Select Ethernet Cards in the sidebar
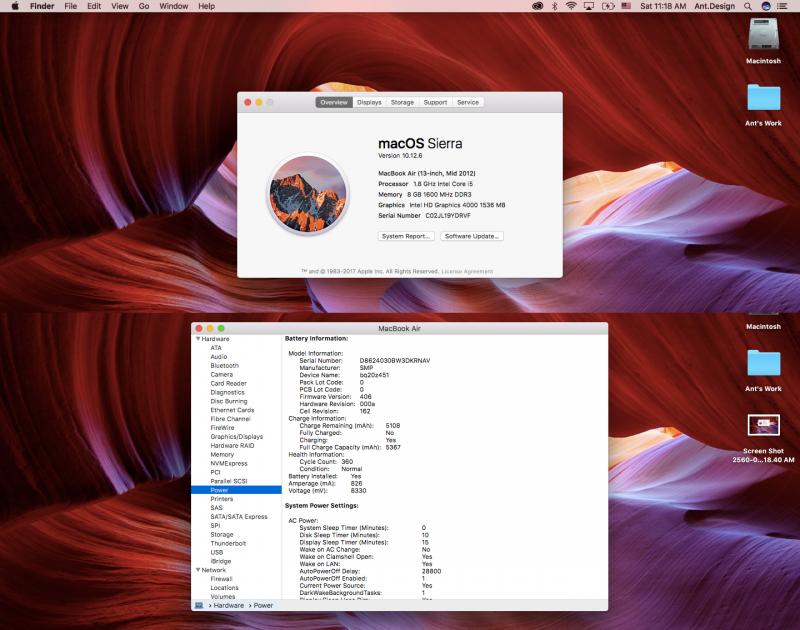This screenshot has width=800, height=630. [x=232, y=410]
